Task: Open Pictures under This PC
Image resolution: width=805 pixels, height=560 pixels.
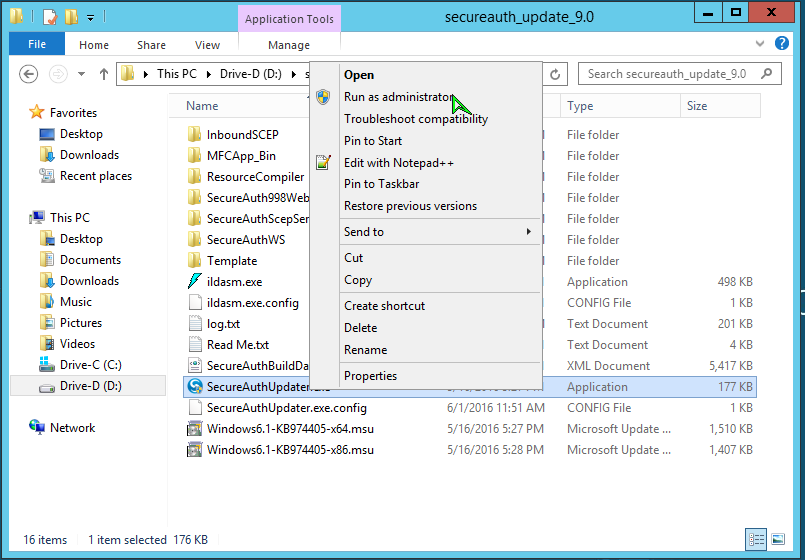Action: click(81, 323)
